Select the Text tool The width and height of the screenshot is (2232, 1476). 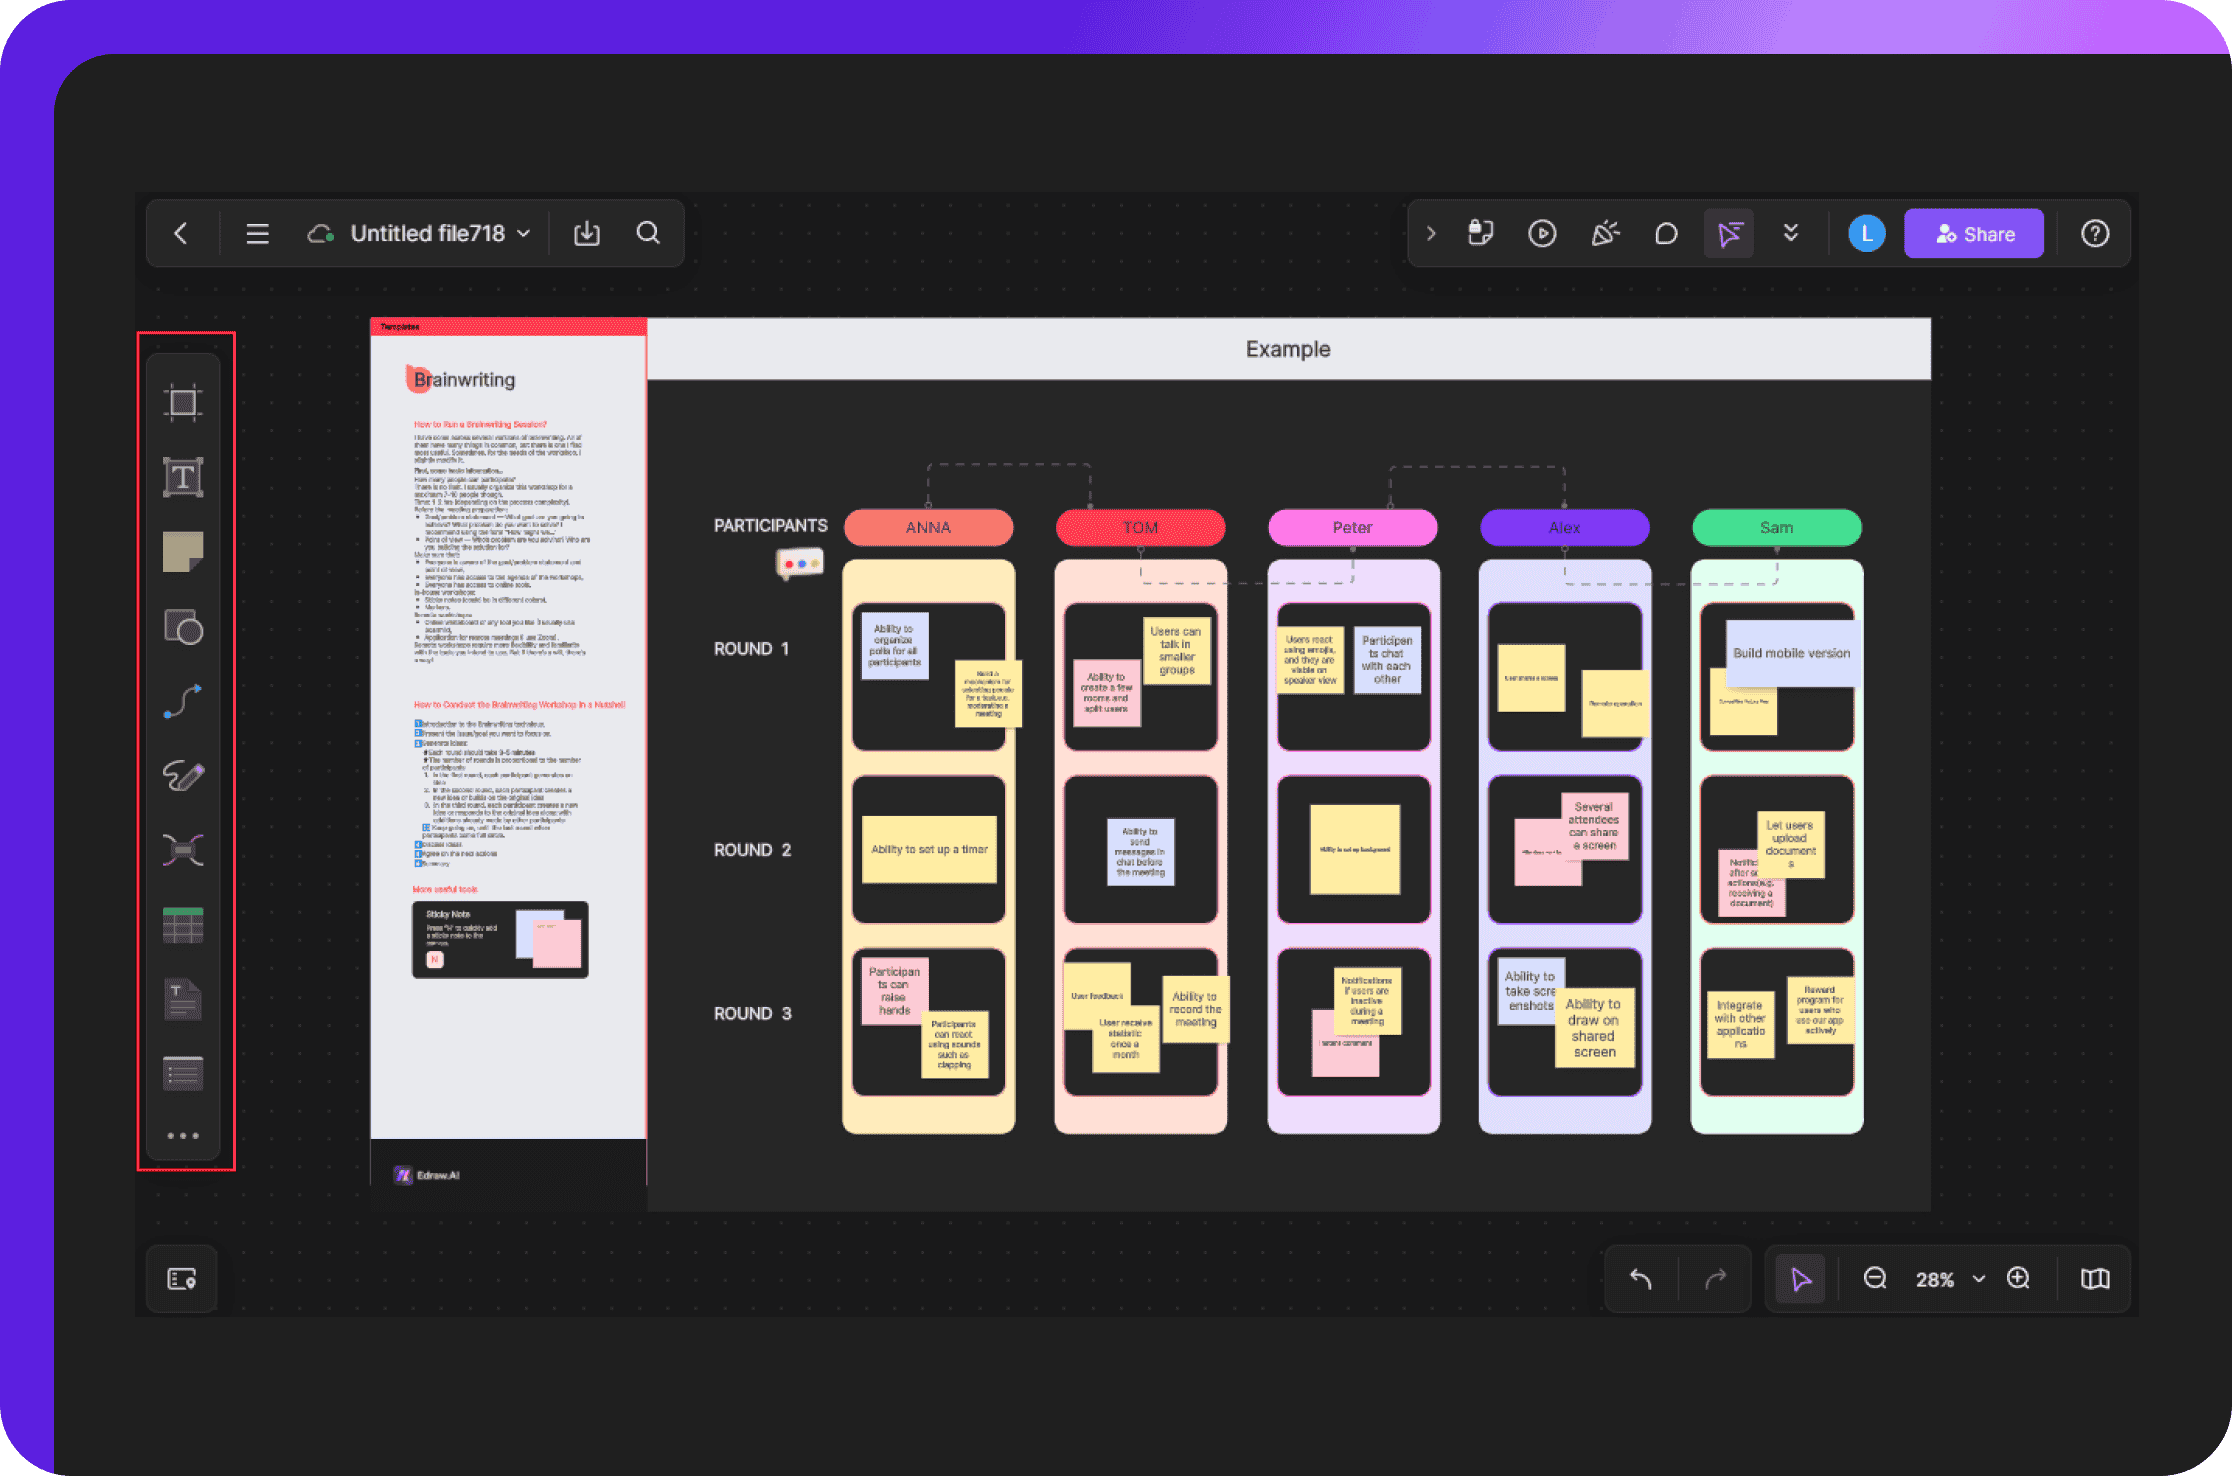coord(183,477)
